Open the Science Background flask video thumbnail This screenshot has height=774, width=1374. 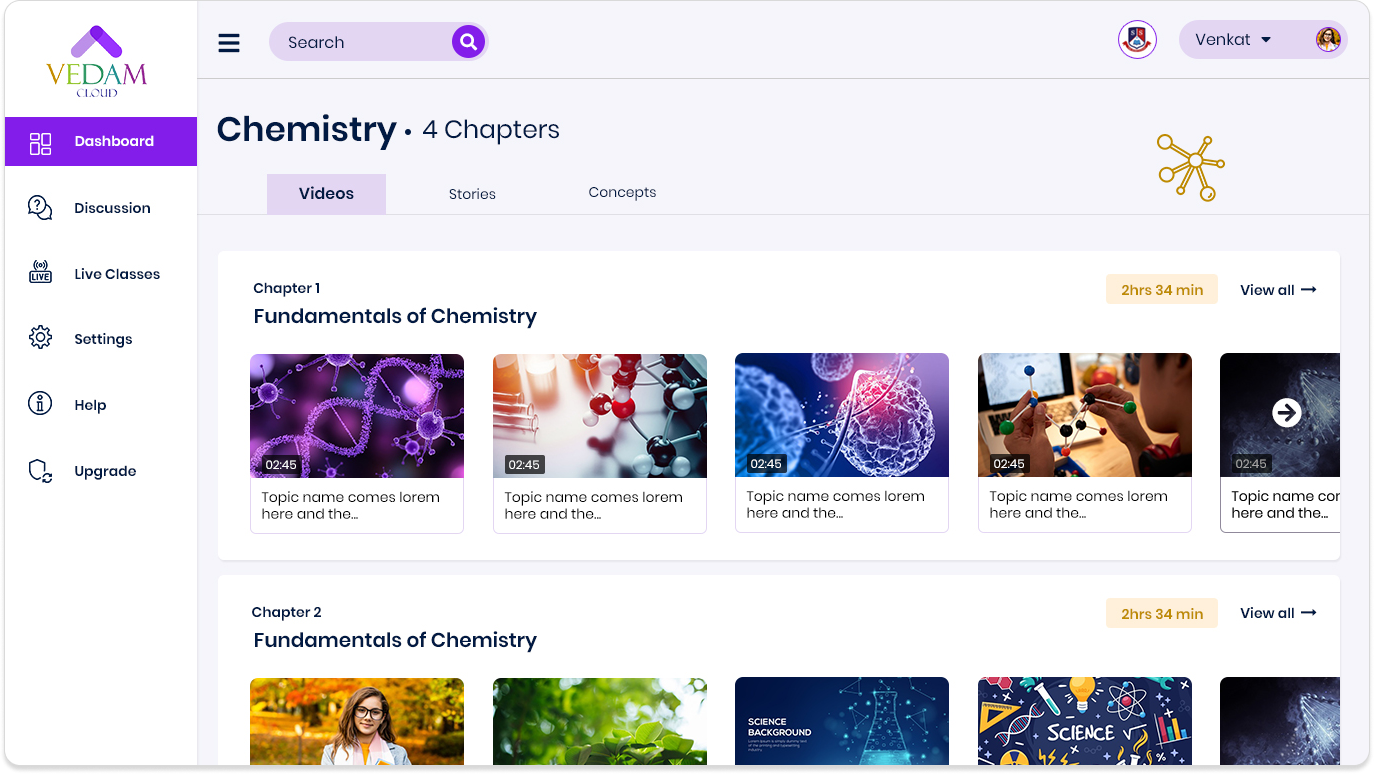click(842, 721)
